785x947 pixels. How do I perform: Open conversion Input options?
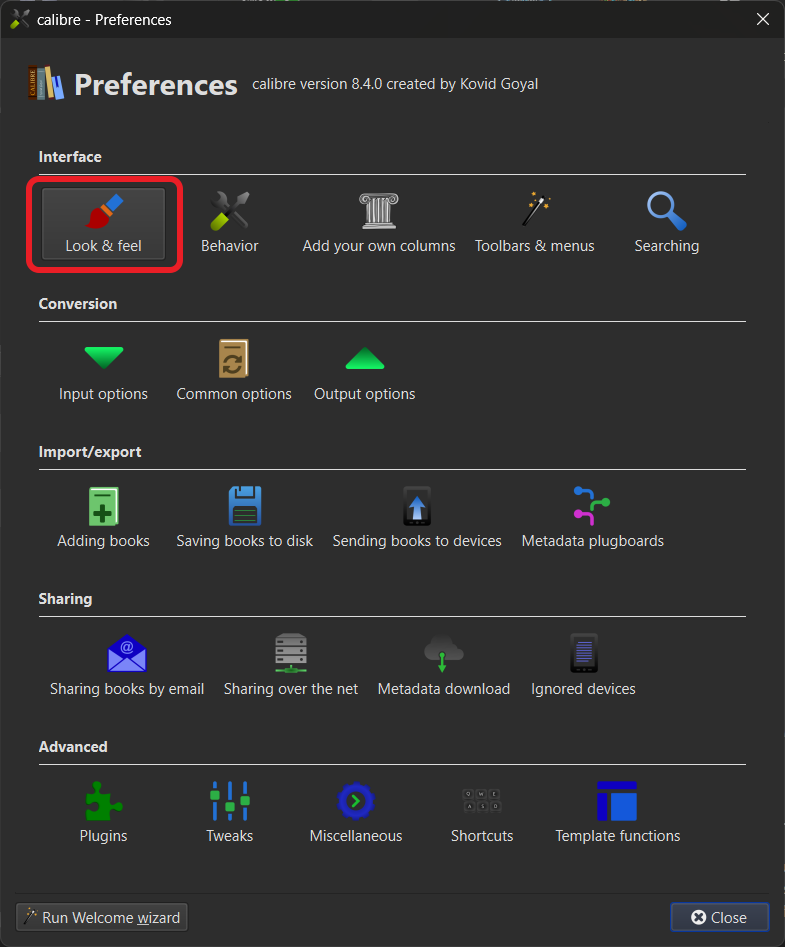tap(103, 371)
